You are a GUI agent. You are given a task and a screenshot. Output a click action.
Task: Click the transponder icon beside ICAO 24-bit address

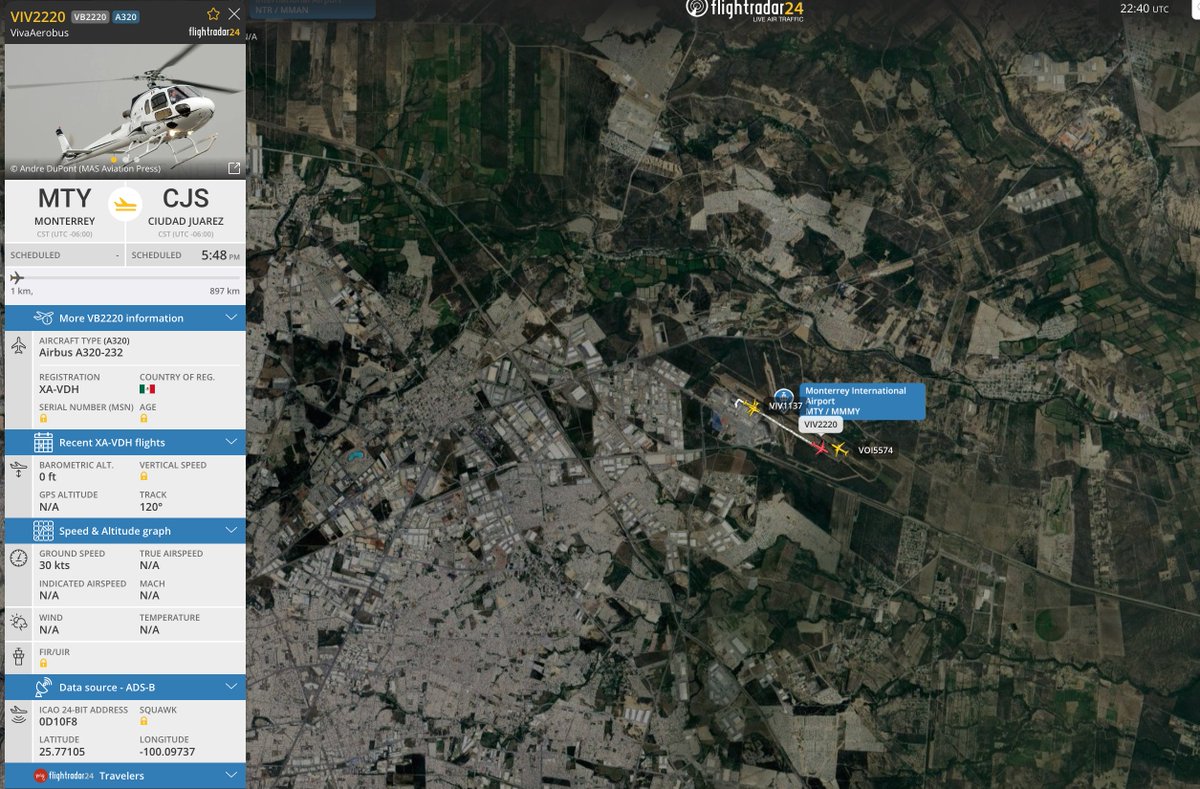click(19, 714)
